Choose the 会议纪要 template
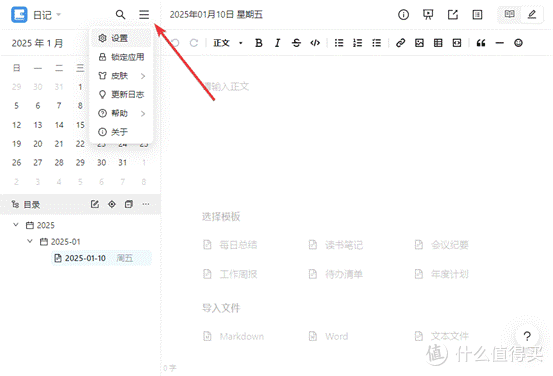 pyautogui.click(x=441, y=244)
